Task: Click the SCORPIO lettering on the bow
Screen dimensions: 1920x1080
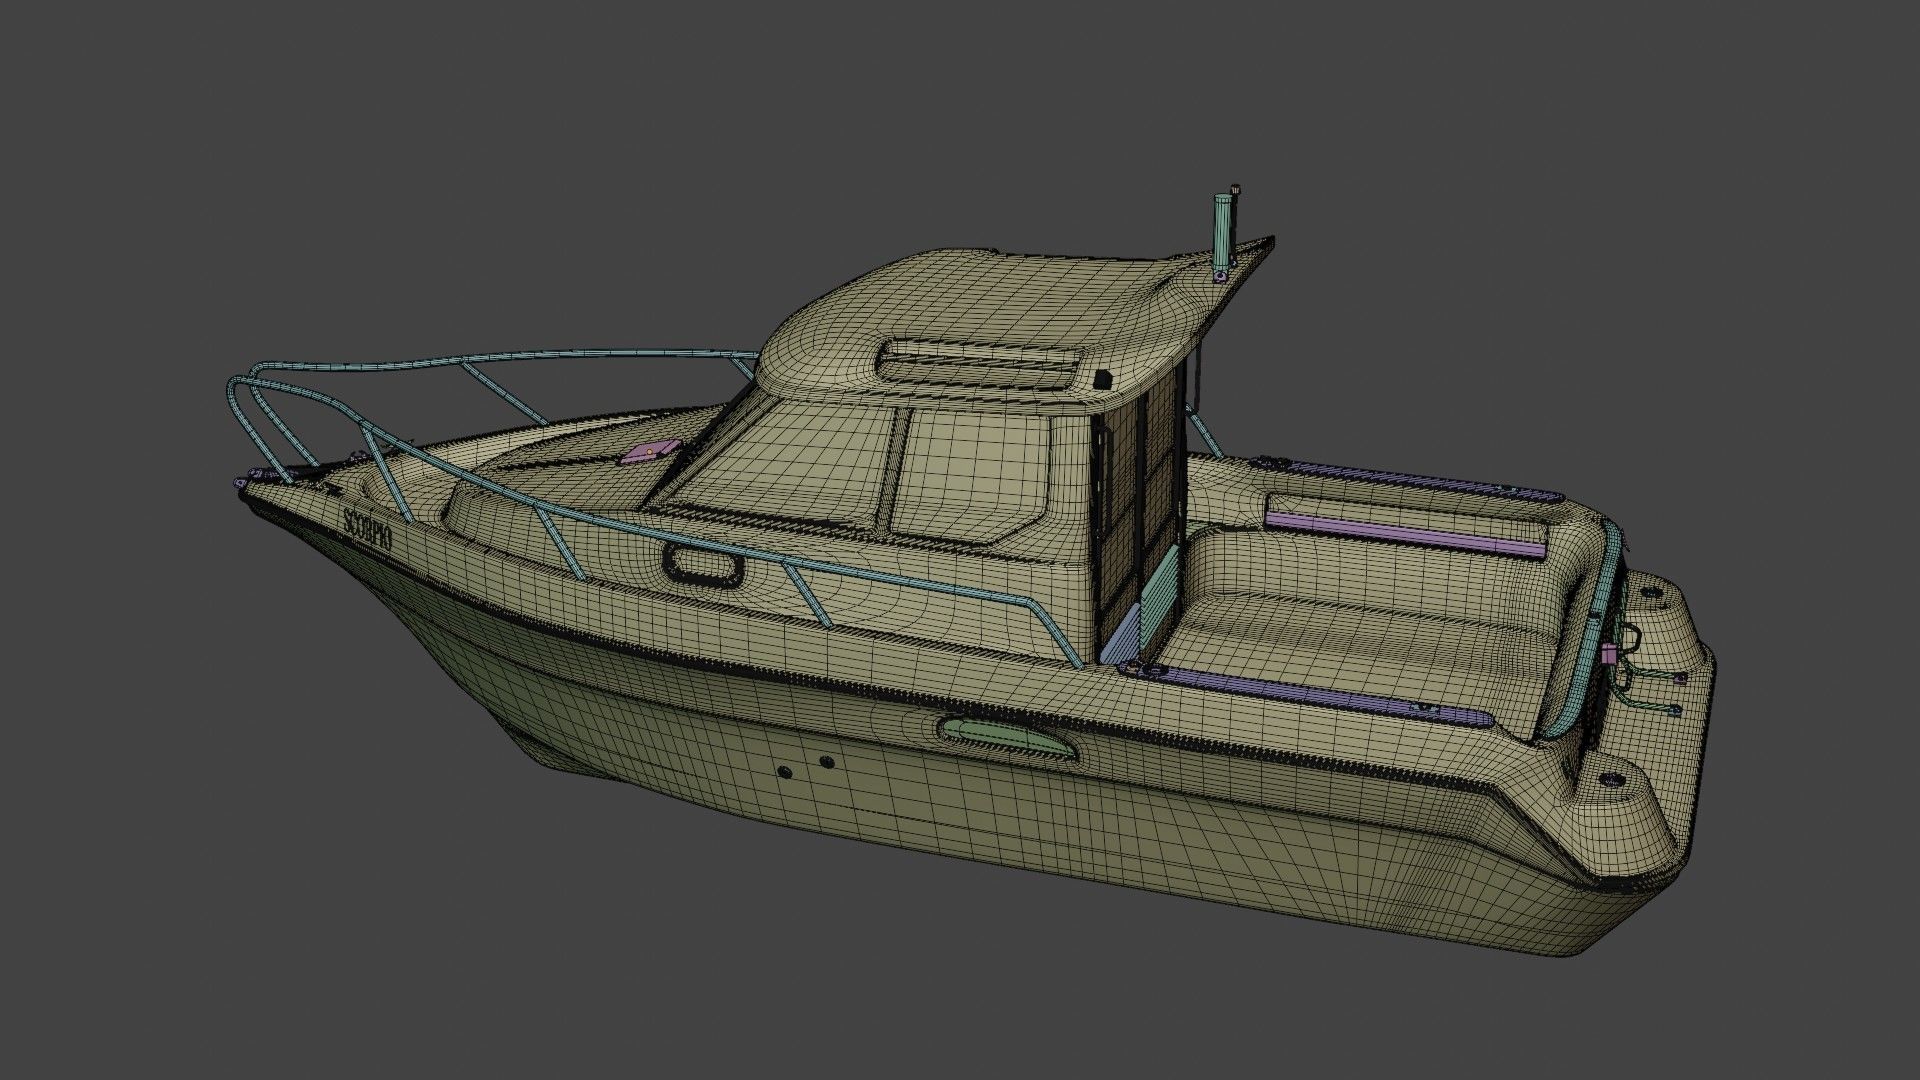Action: pos(366,527)
